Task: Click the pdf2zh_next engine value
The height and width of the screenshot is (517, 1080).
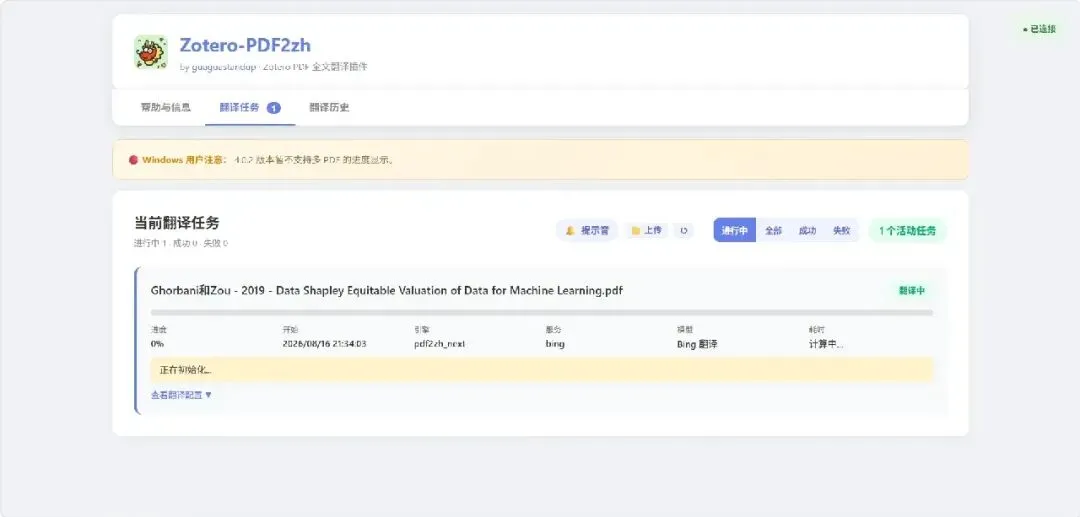Action: coord(439,344)
